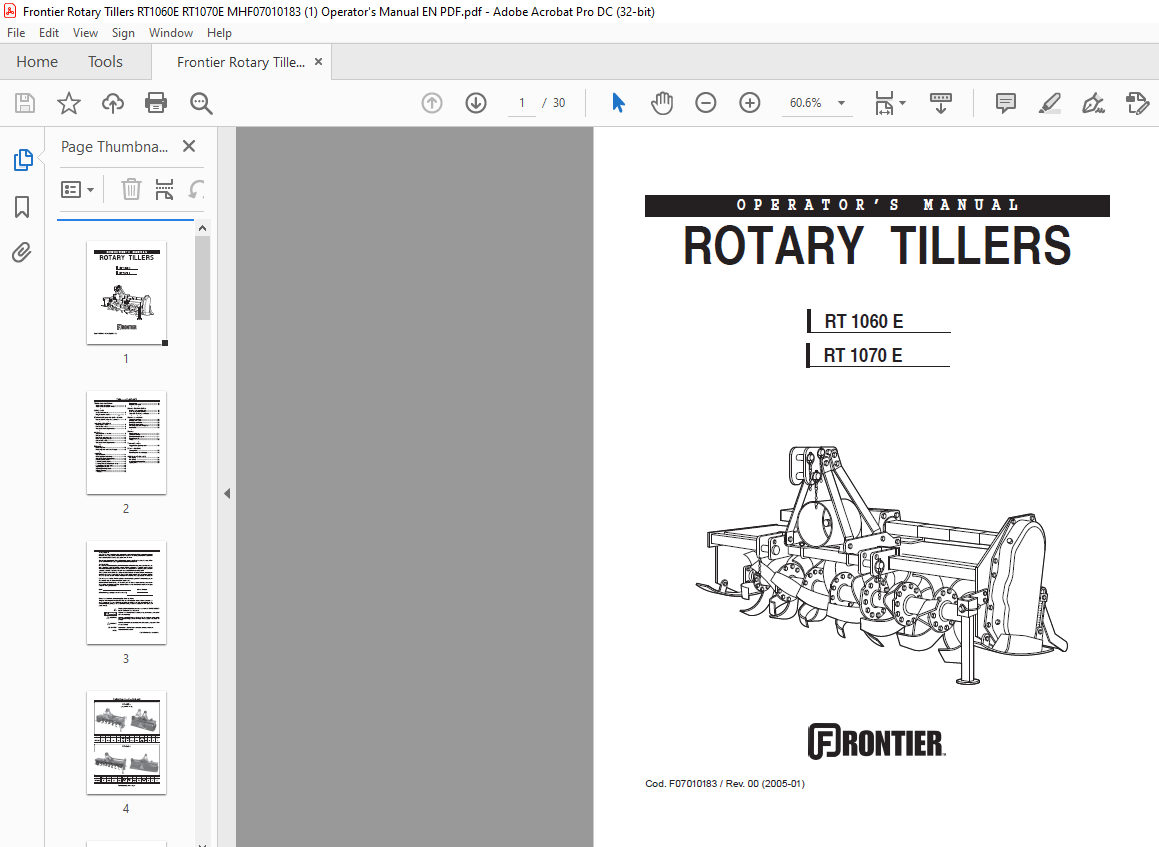The width and height of the screenshot is (1159, 847).
Task: Click thumbnail scrollbar up arrow
Action: [203, 228]
